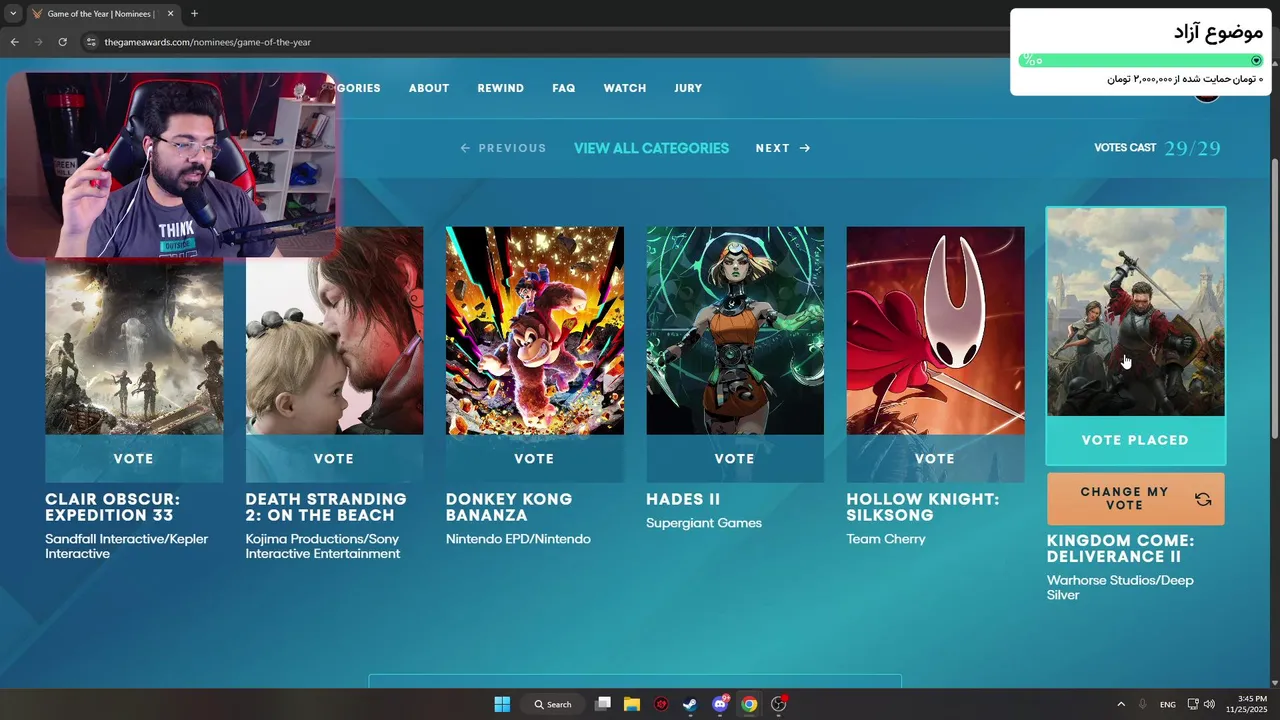Open Task View from taskbar
This screenshot has height=720, width=1280.
pos(603,704)
